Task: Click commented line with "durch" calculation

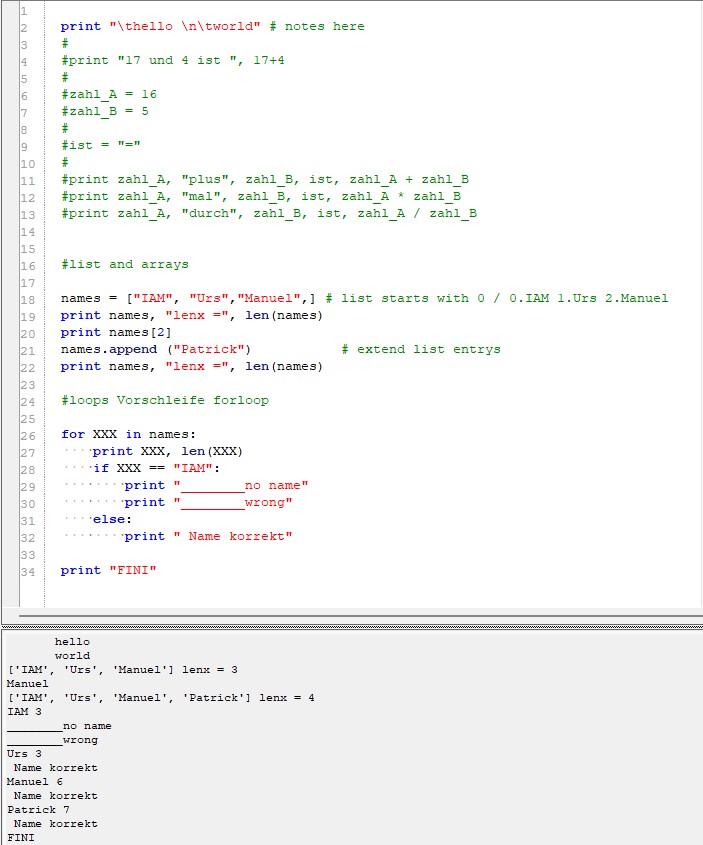Action: [269, 213]
